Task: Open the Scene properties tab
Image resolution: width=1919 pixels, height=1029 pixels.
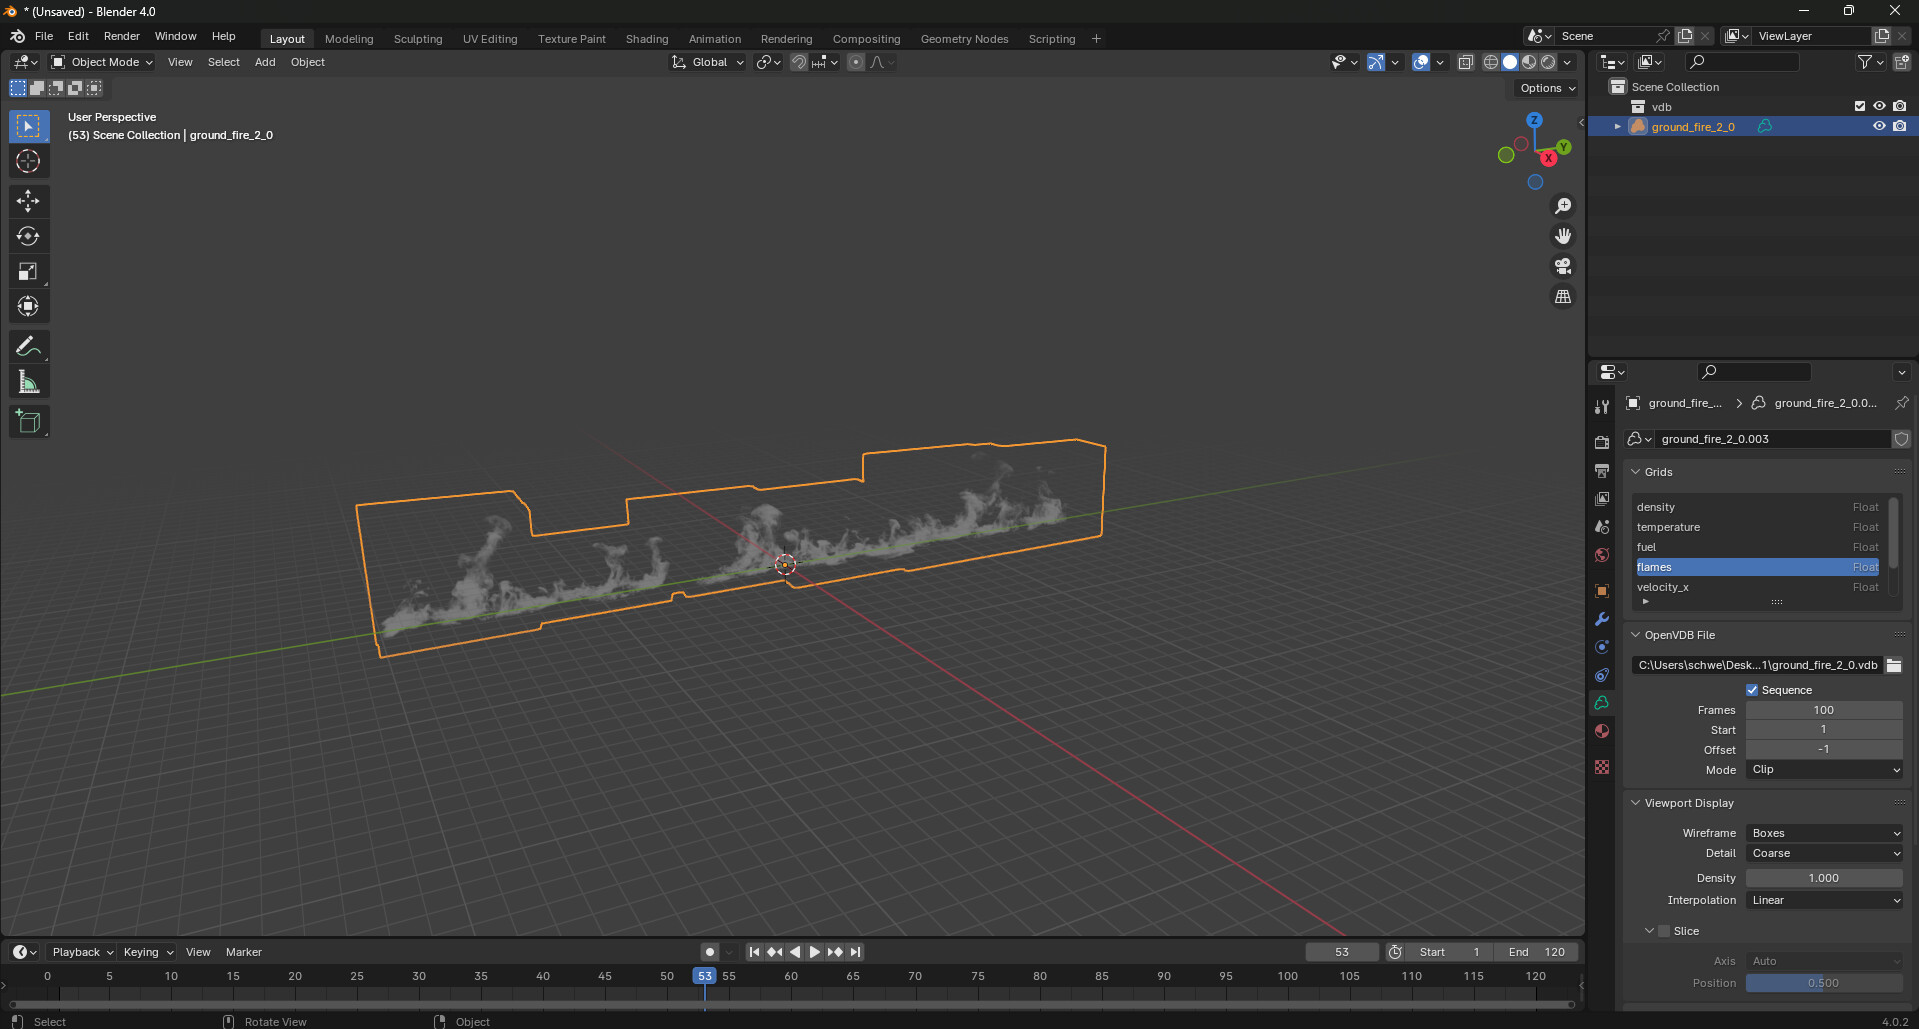Action: click(1602, 526)
